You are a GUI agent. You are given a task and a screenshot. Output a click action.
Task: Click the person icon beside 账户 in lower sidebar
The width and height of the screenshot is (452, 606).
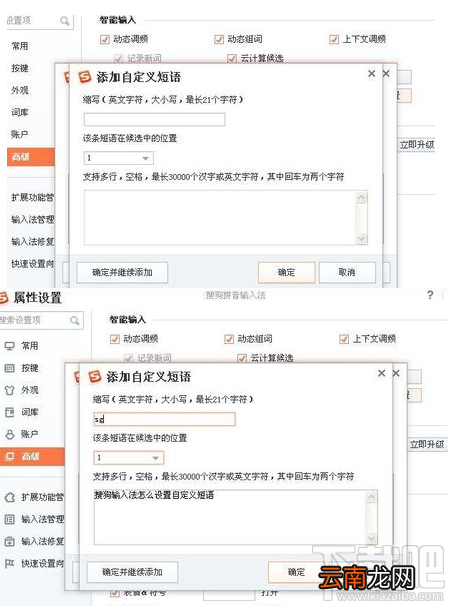(9, 434)
